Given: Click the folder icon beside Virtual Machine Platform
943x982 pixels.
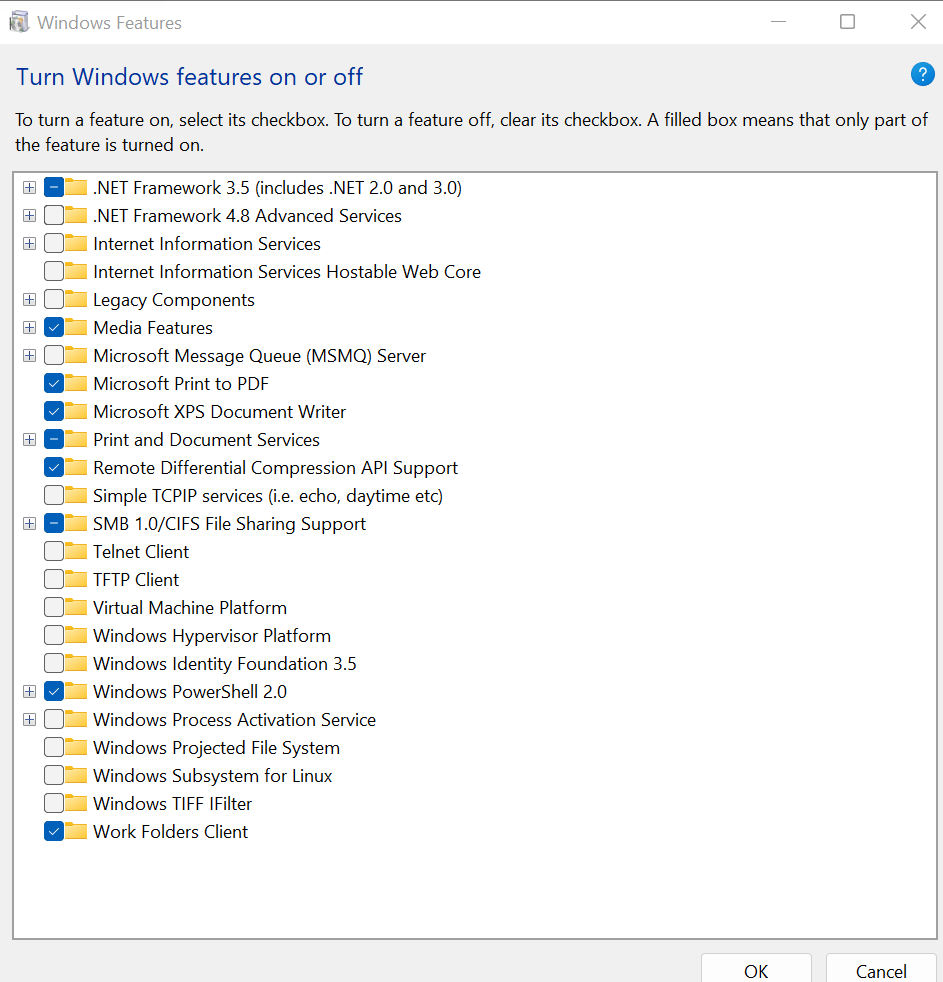Looking at the screenshot, I should click(x=76, y=607).
